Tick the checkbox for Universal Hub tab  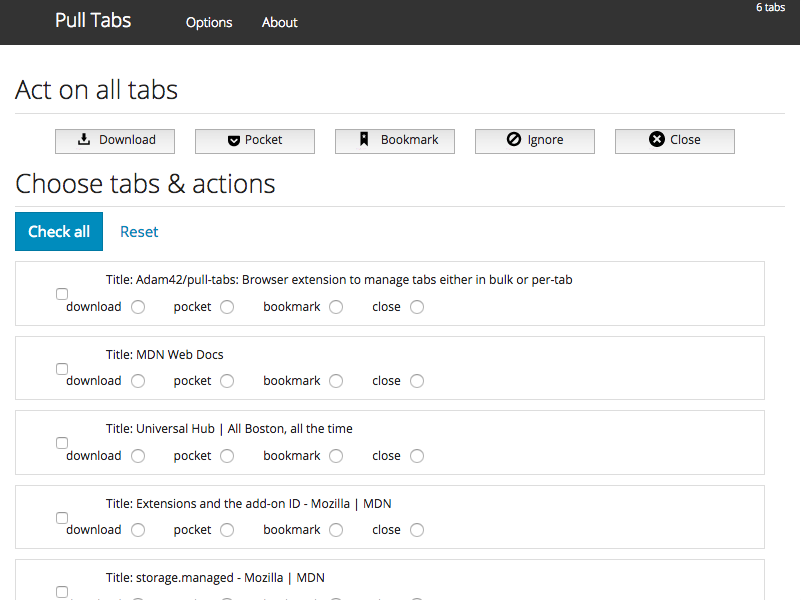point(62,443)
